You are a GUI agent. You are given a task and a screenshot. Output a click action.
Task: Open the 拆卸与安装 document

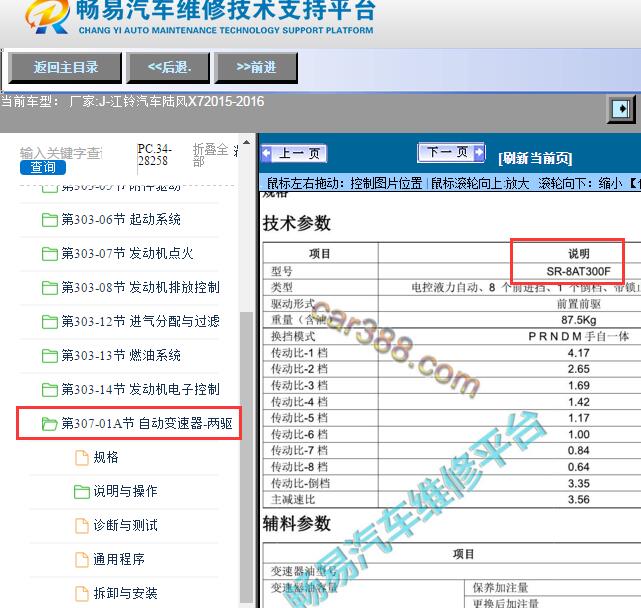[x=125, y=593]
